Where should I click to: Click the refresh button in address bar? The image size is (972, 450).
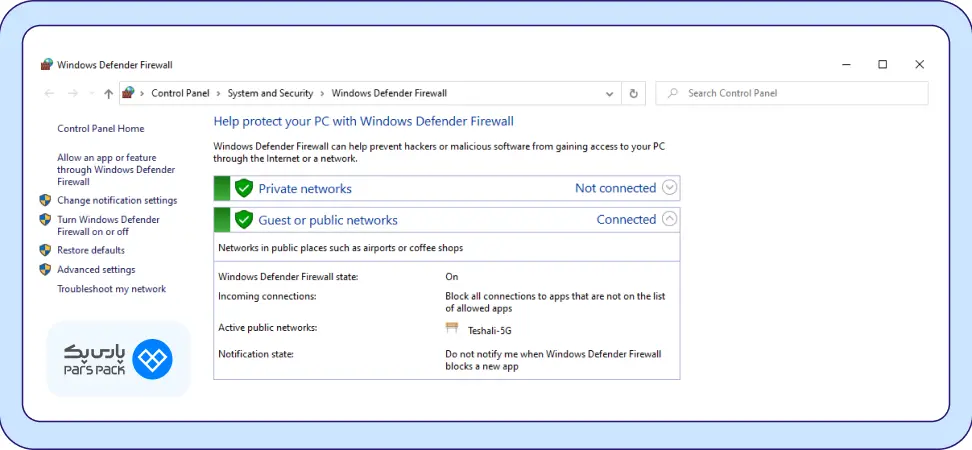click(633, 93)
